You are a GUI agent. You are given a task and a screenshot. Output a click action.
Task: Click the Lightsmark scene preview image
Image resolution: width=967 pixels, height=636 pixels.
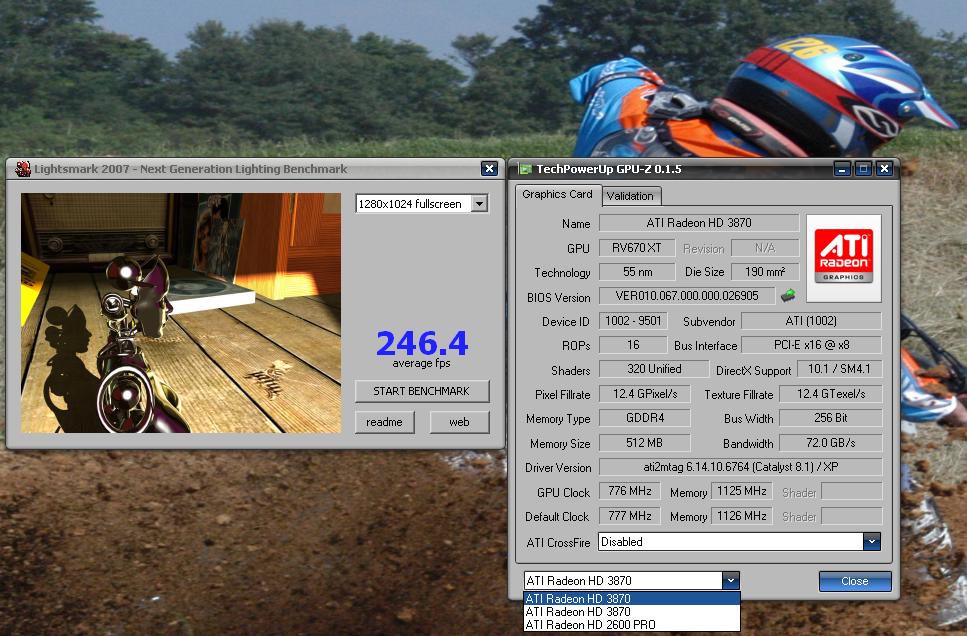click(x=181, y=313)
